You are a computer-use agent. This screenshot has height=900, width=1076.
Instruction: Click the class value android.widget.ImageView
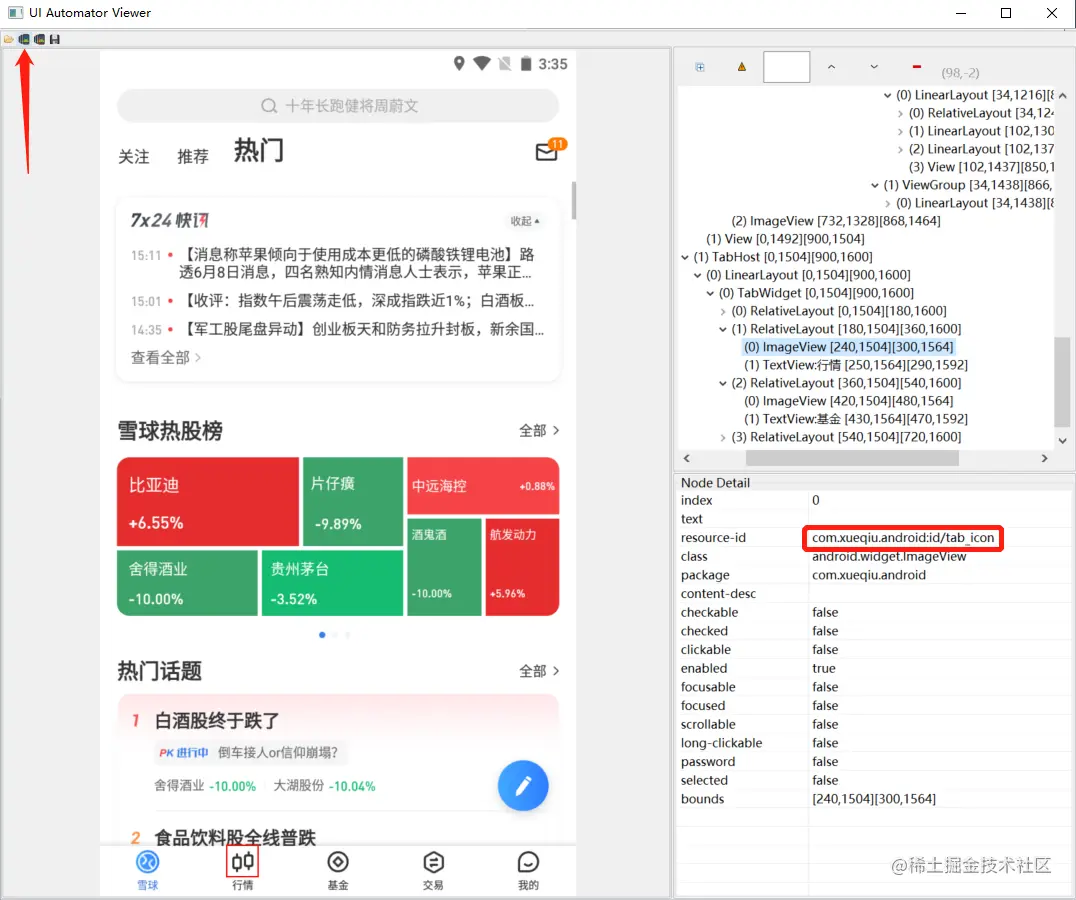point(889,556)
